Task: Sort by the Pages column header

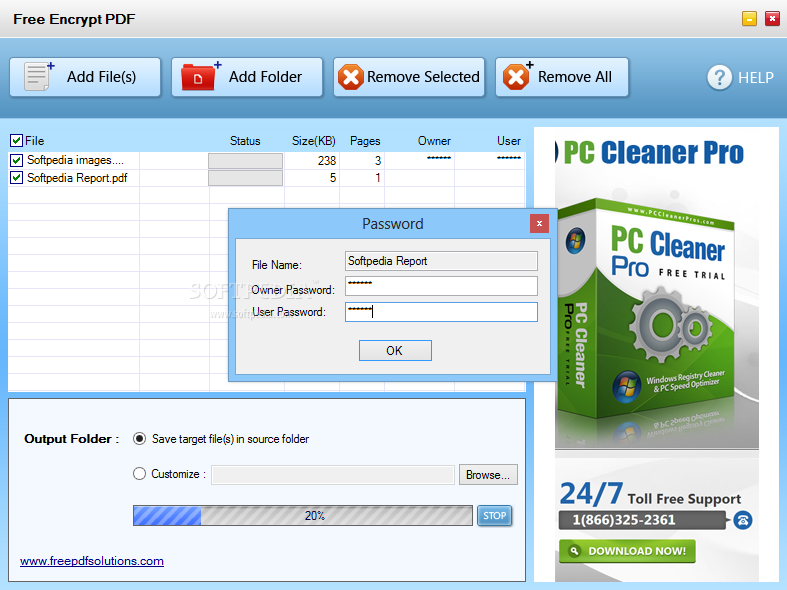Action: [365, 141]
